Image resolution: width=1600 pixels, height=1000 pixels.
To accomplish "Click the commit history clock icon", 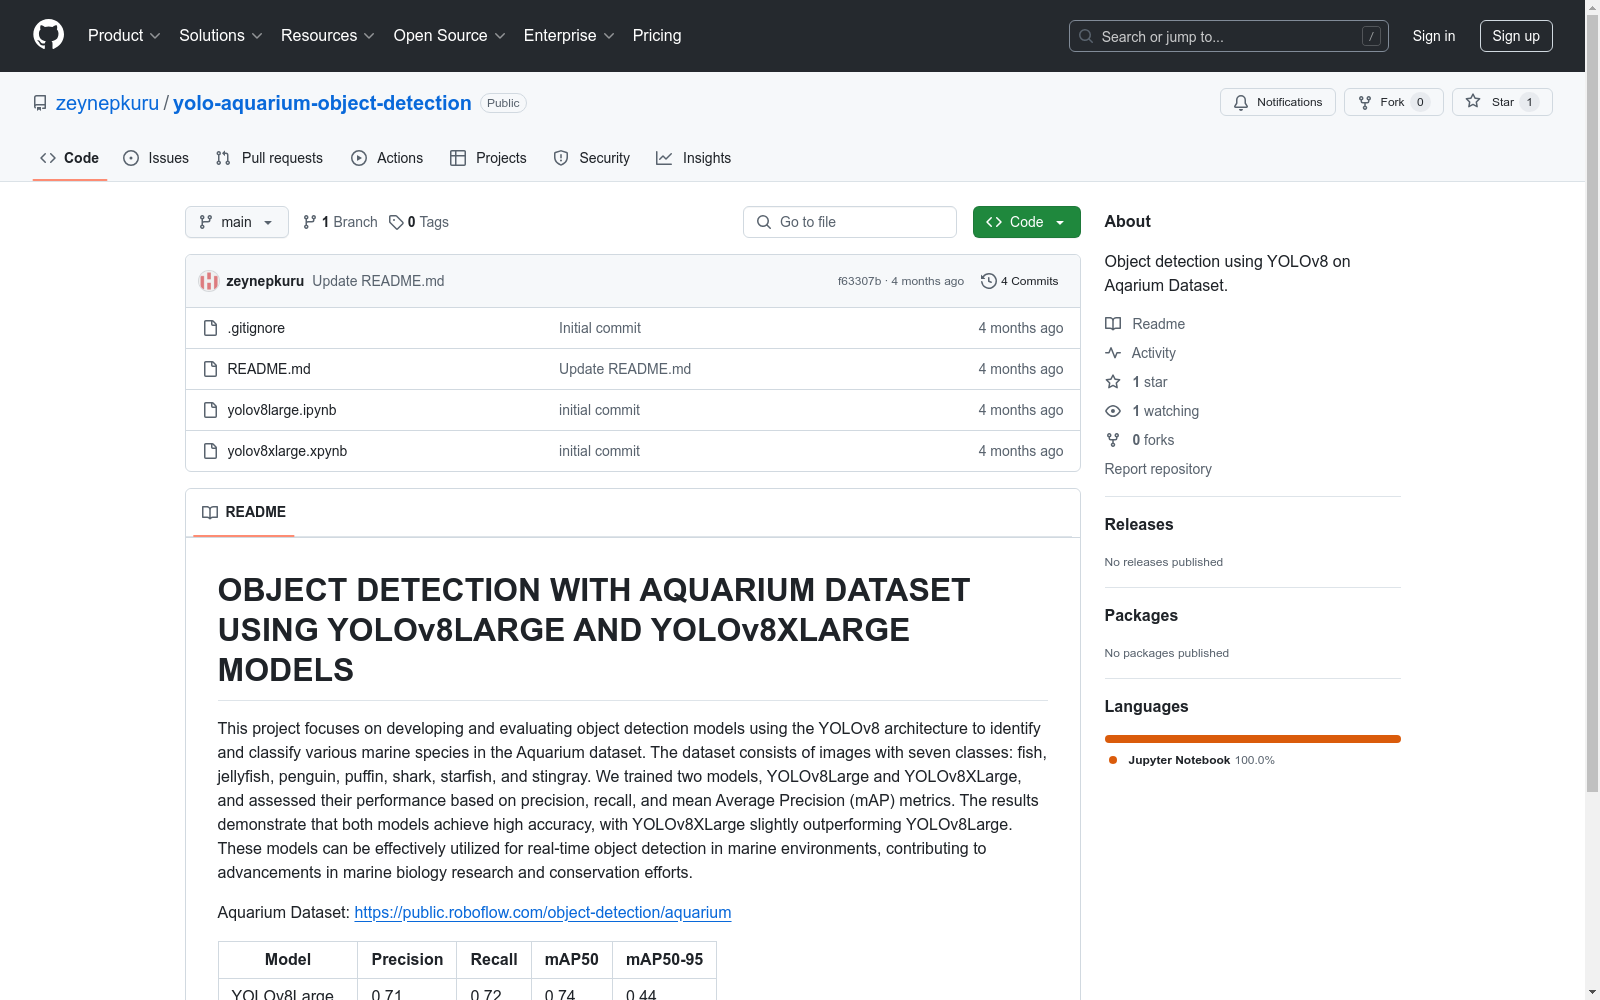I will point(988,281).
